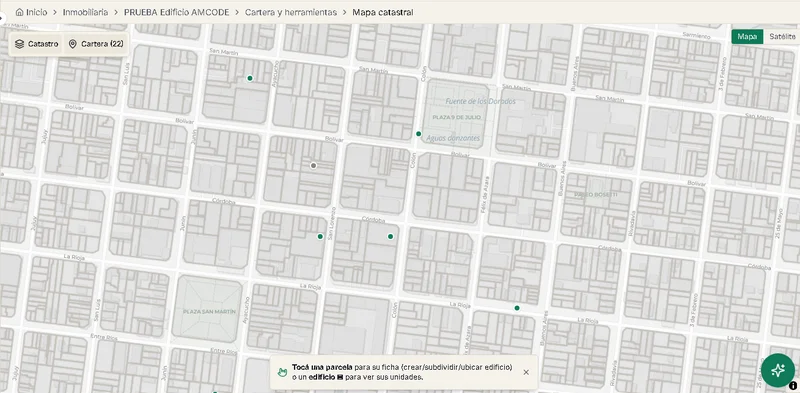Image resolution: width=800 pixels, height=393 pixels.
Task: Select Mapa catastral breadcrumb item
Action: pos(383,12)
